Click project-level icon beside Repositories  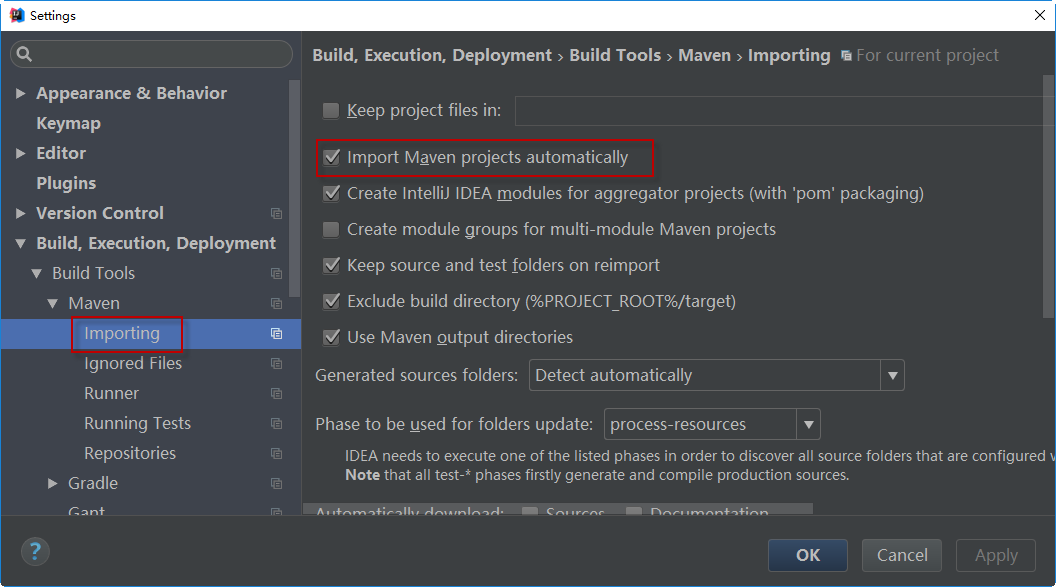tap(276, 454)
